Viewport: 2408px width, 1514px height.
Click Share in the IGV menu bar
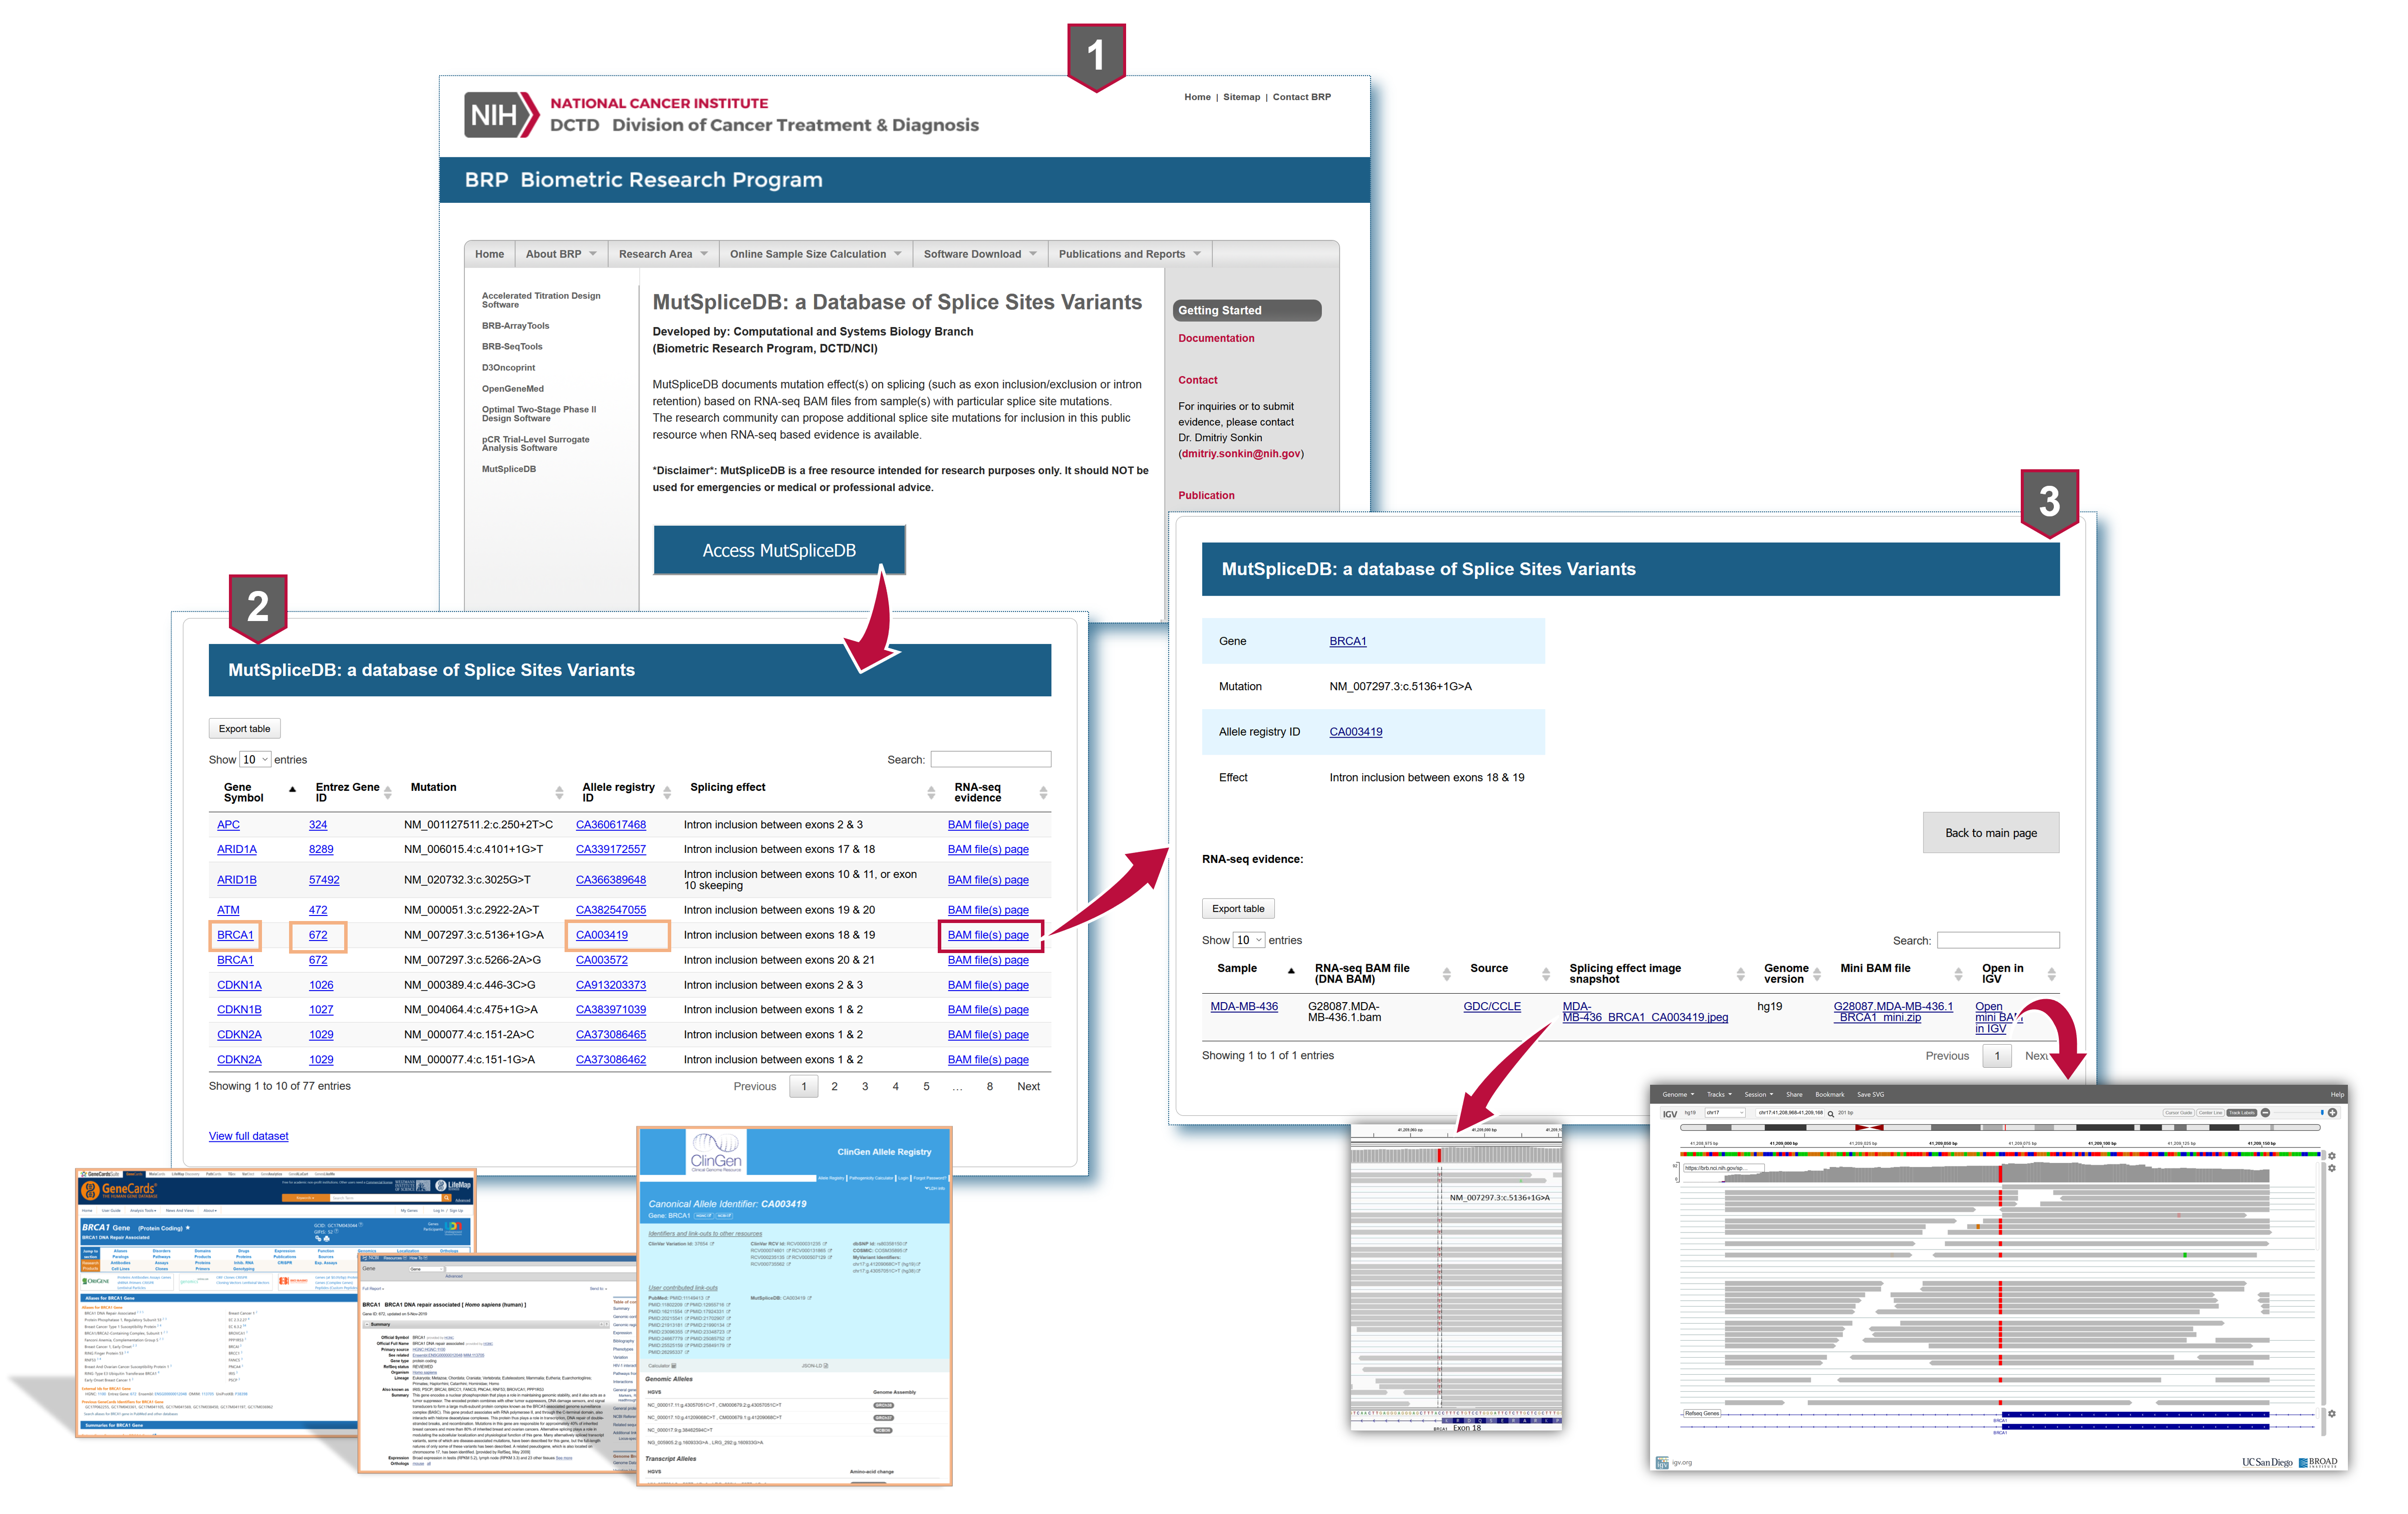click(x=1795, y=1095)
